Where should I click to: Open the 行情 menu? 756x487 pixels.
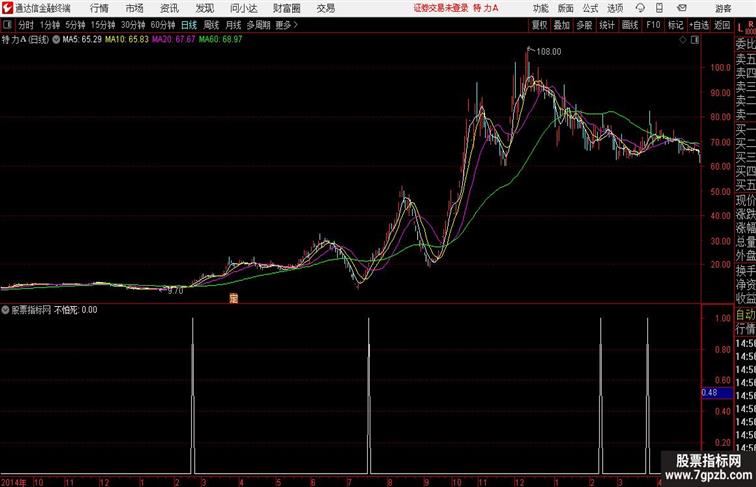coord(99,8)
